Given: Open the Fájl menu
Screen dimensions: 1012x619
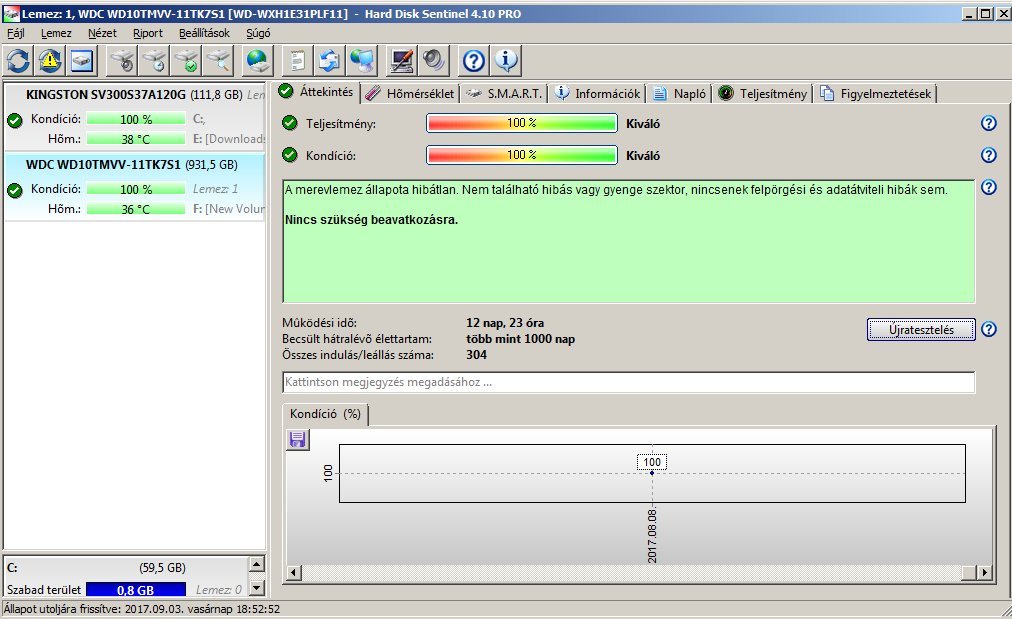Looking at the screenshot, I should [16, 33].
